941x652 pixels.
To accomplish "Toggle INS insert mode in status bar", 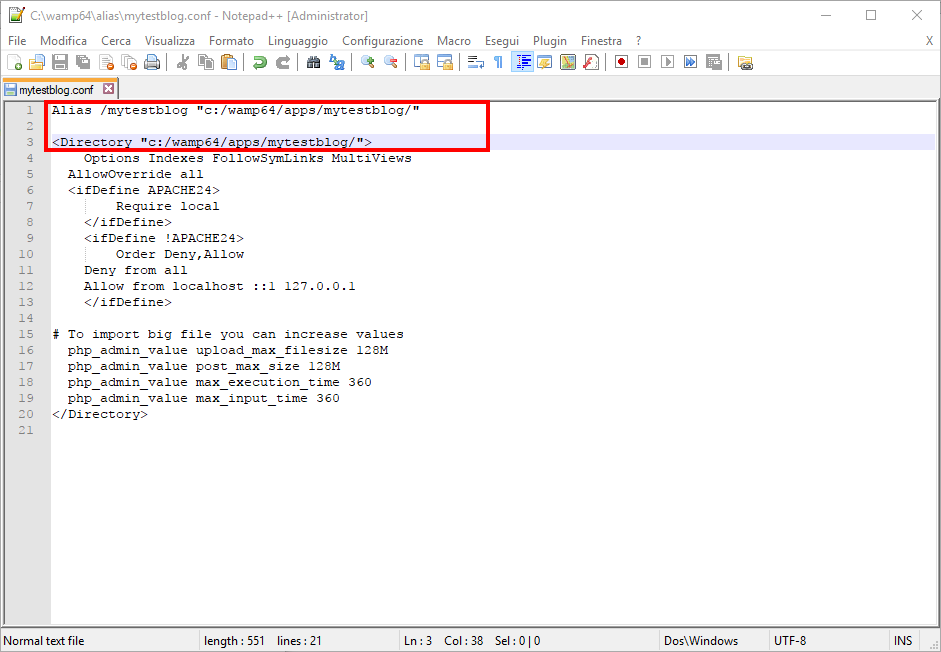I will coord(903,641).
